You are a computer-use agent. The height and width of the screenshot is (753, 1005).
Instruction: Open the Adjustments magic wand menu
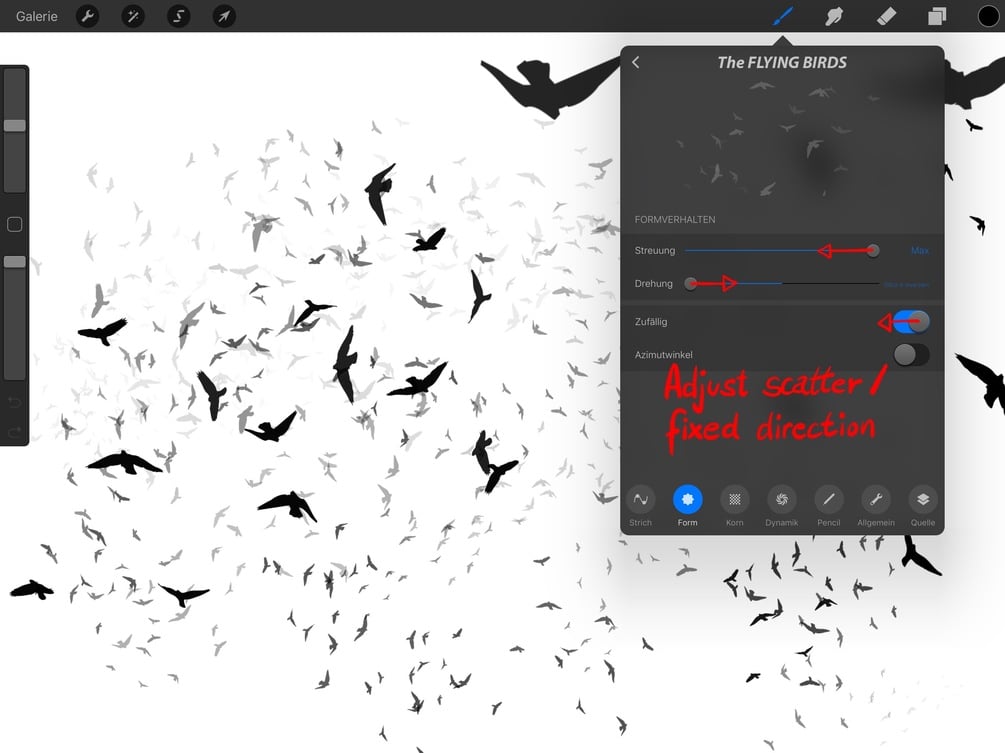point(133,16)
